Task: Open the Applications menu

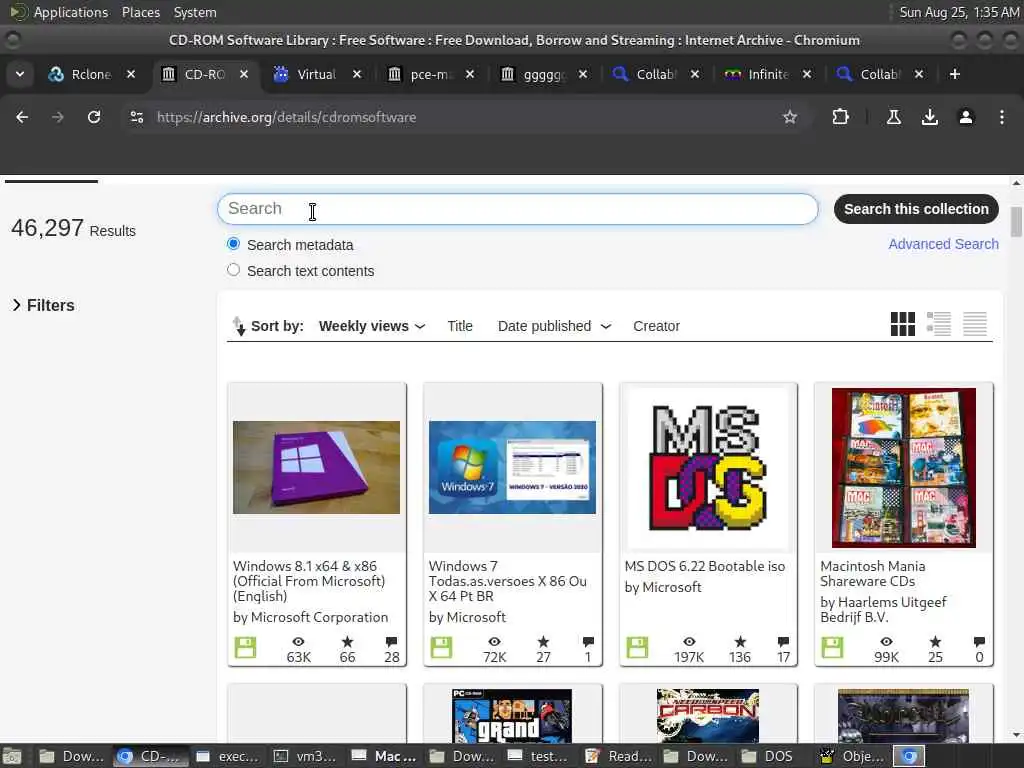Action: [x=71, y=12]
